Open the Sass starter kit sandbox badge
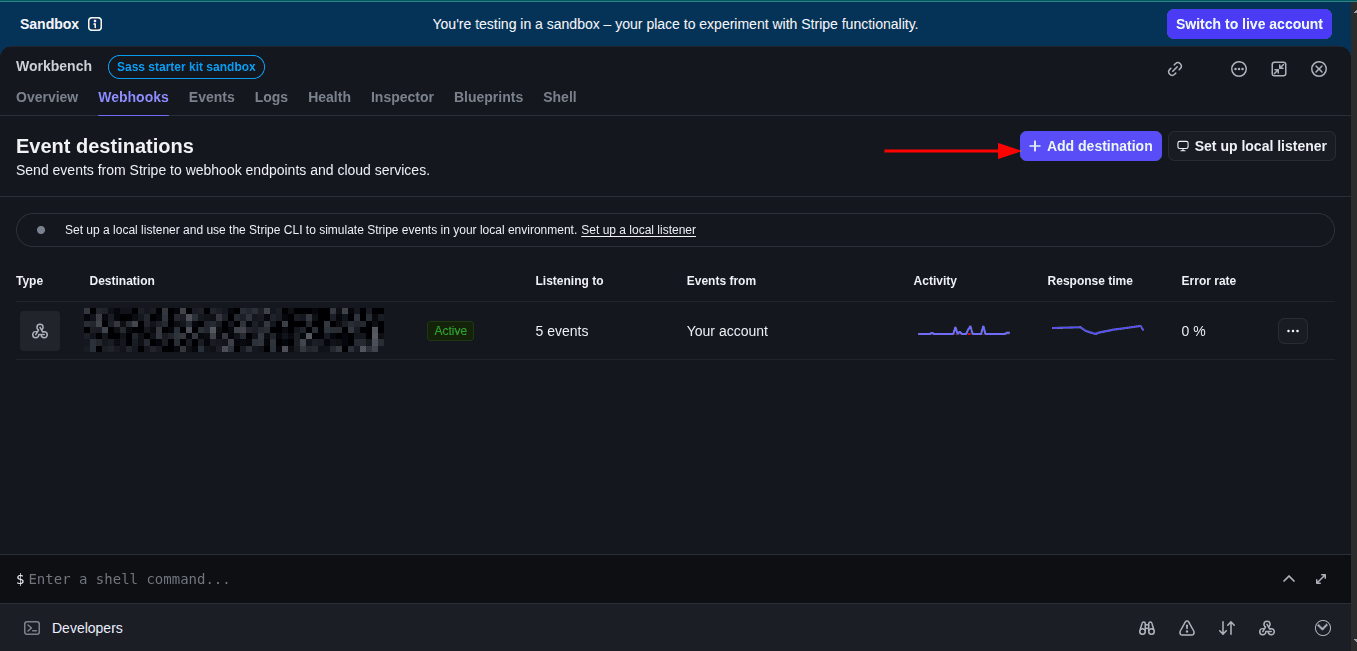Image resolution: width=1357 pixels, height=651 pixels. coord(186,67)
